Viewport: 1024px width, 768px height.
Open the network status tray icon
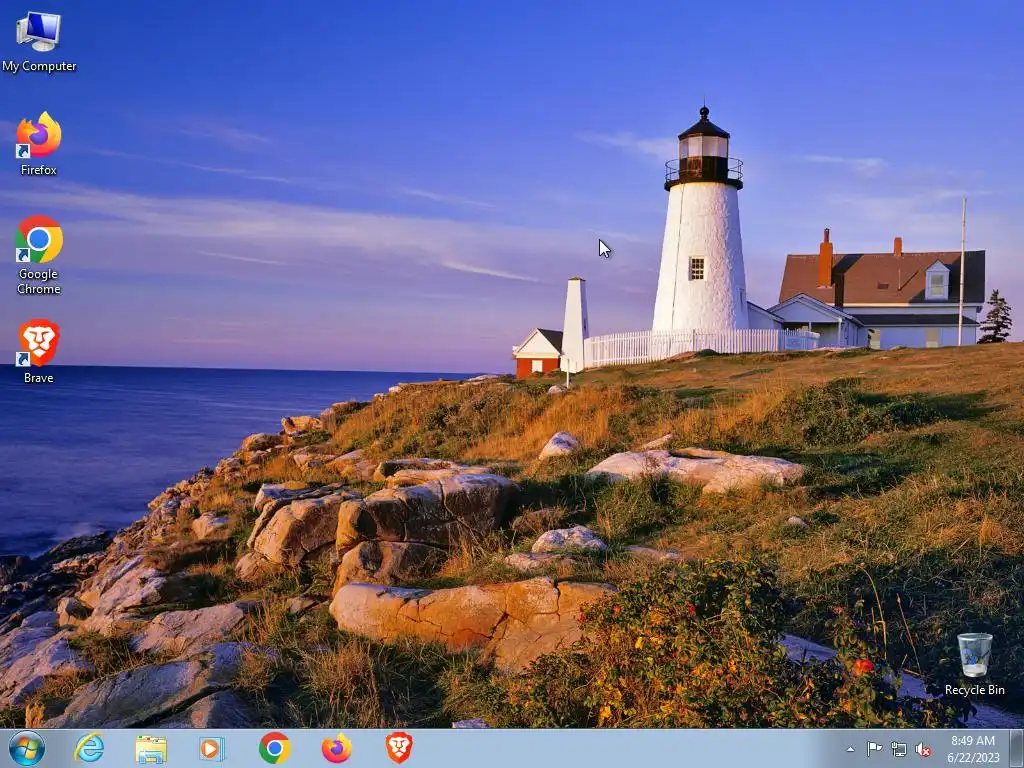click(899, 749)
